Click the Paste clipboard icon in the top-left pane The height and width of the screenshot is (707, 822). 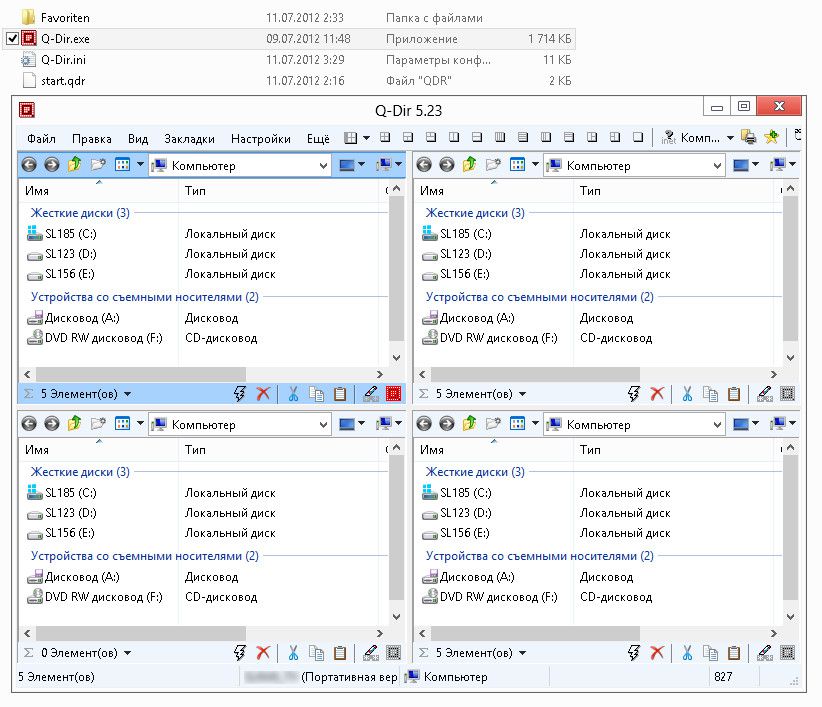tap(339, 394)
